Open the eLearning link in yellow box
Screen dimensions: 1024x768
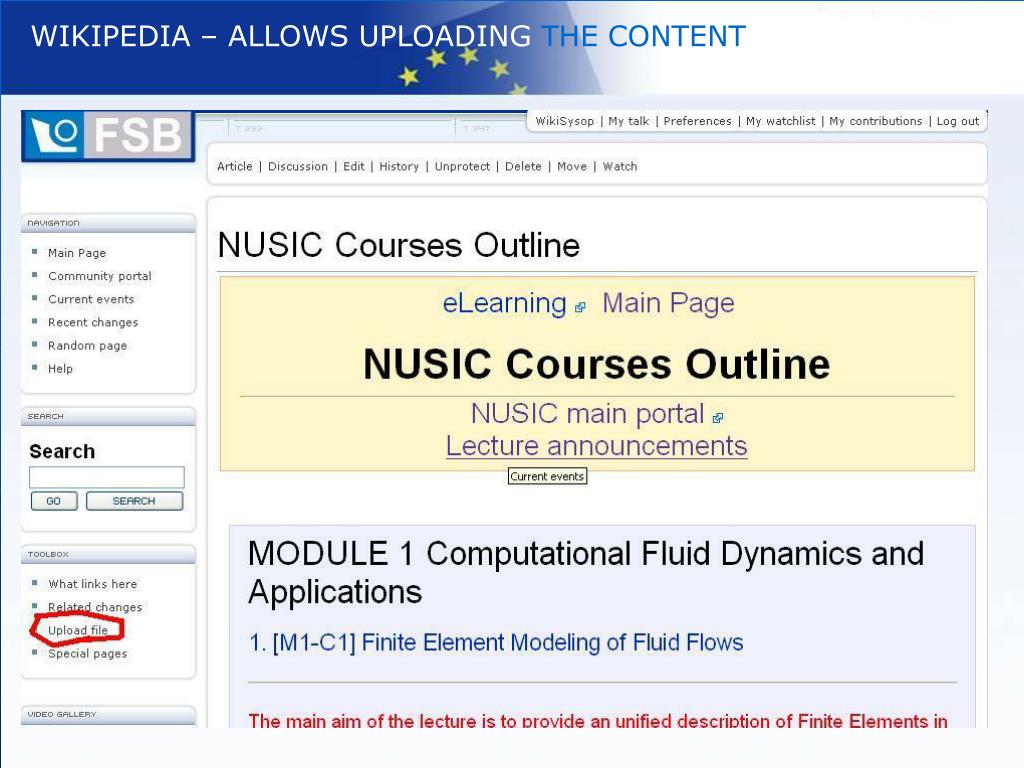pos(504,304)
